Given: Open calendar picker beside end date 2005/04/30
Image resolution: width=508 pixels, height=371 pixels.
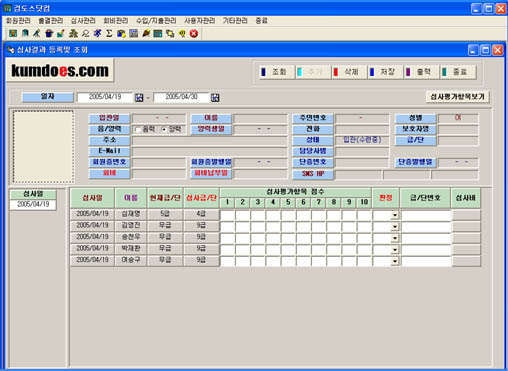Looking at the screenshot, I should point(215,98).
